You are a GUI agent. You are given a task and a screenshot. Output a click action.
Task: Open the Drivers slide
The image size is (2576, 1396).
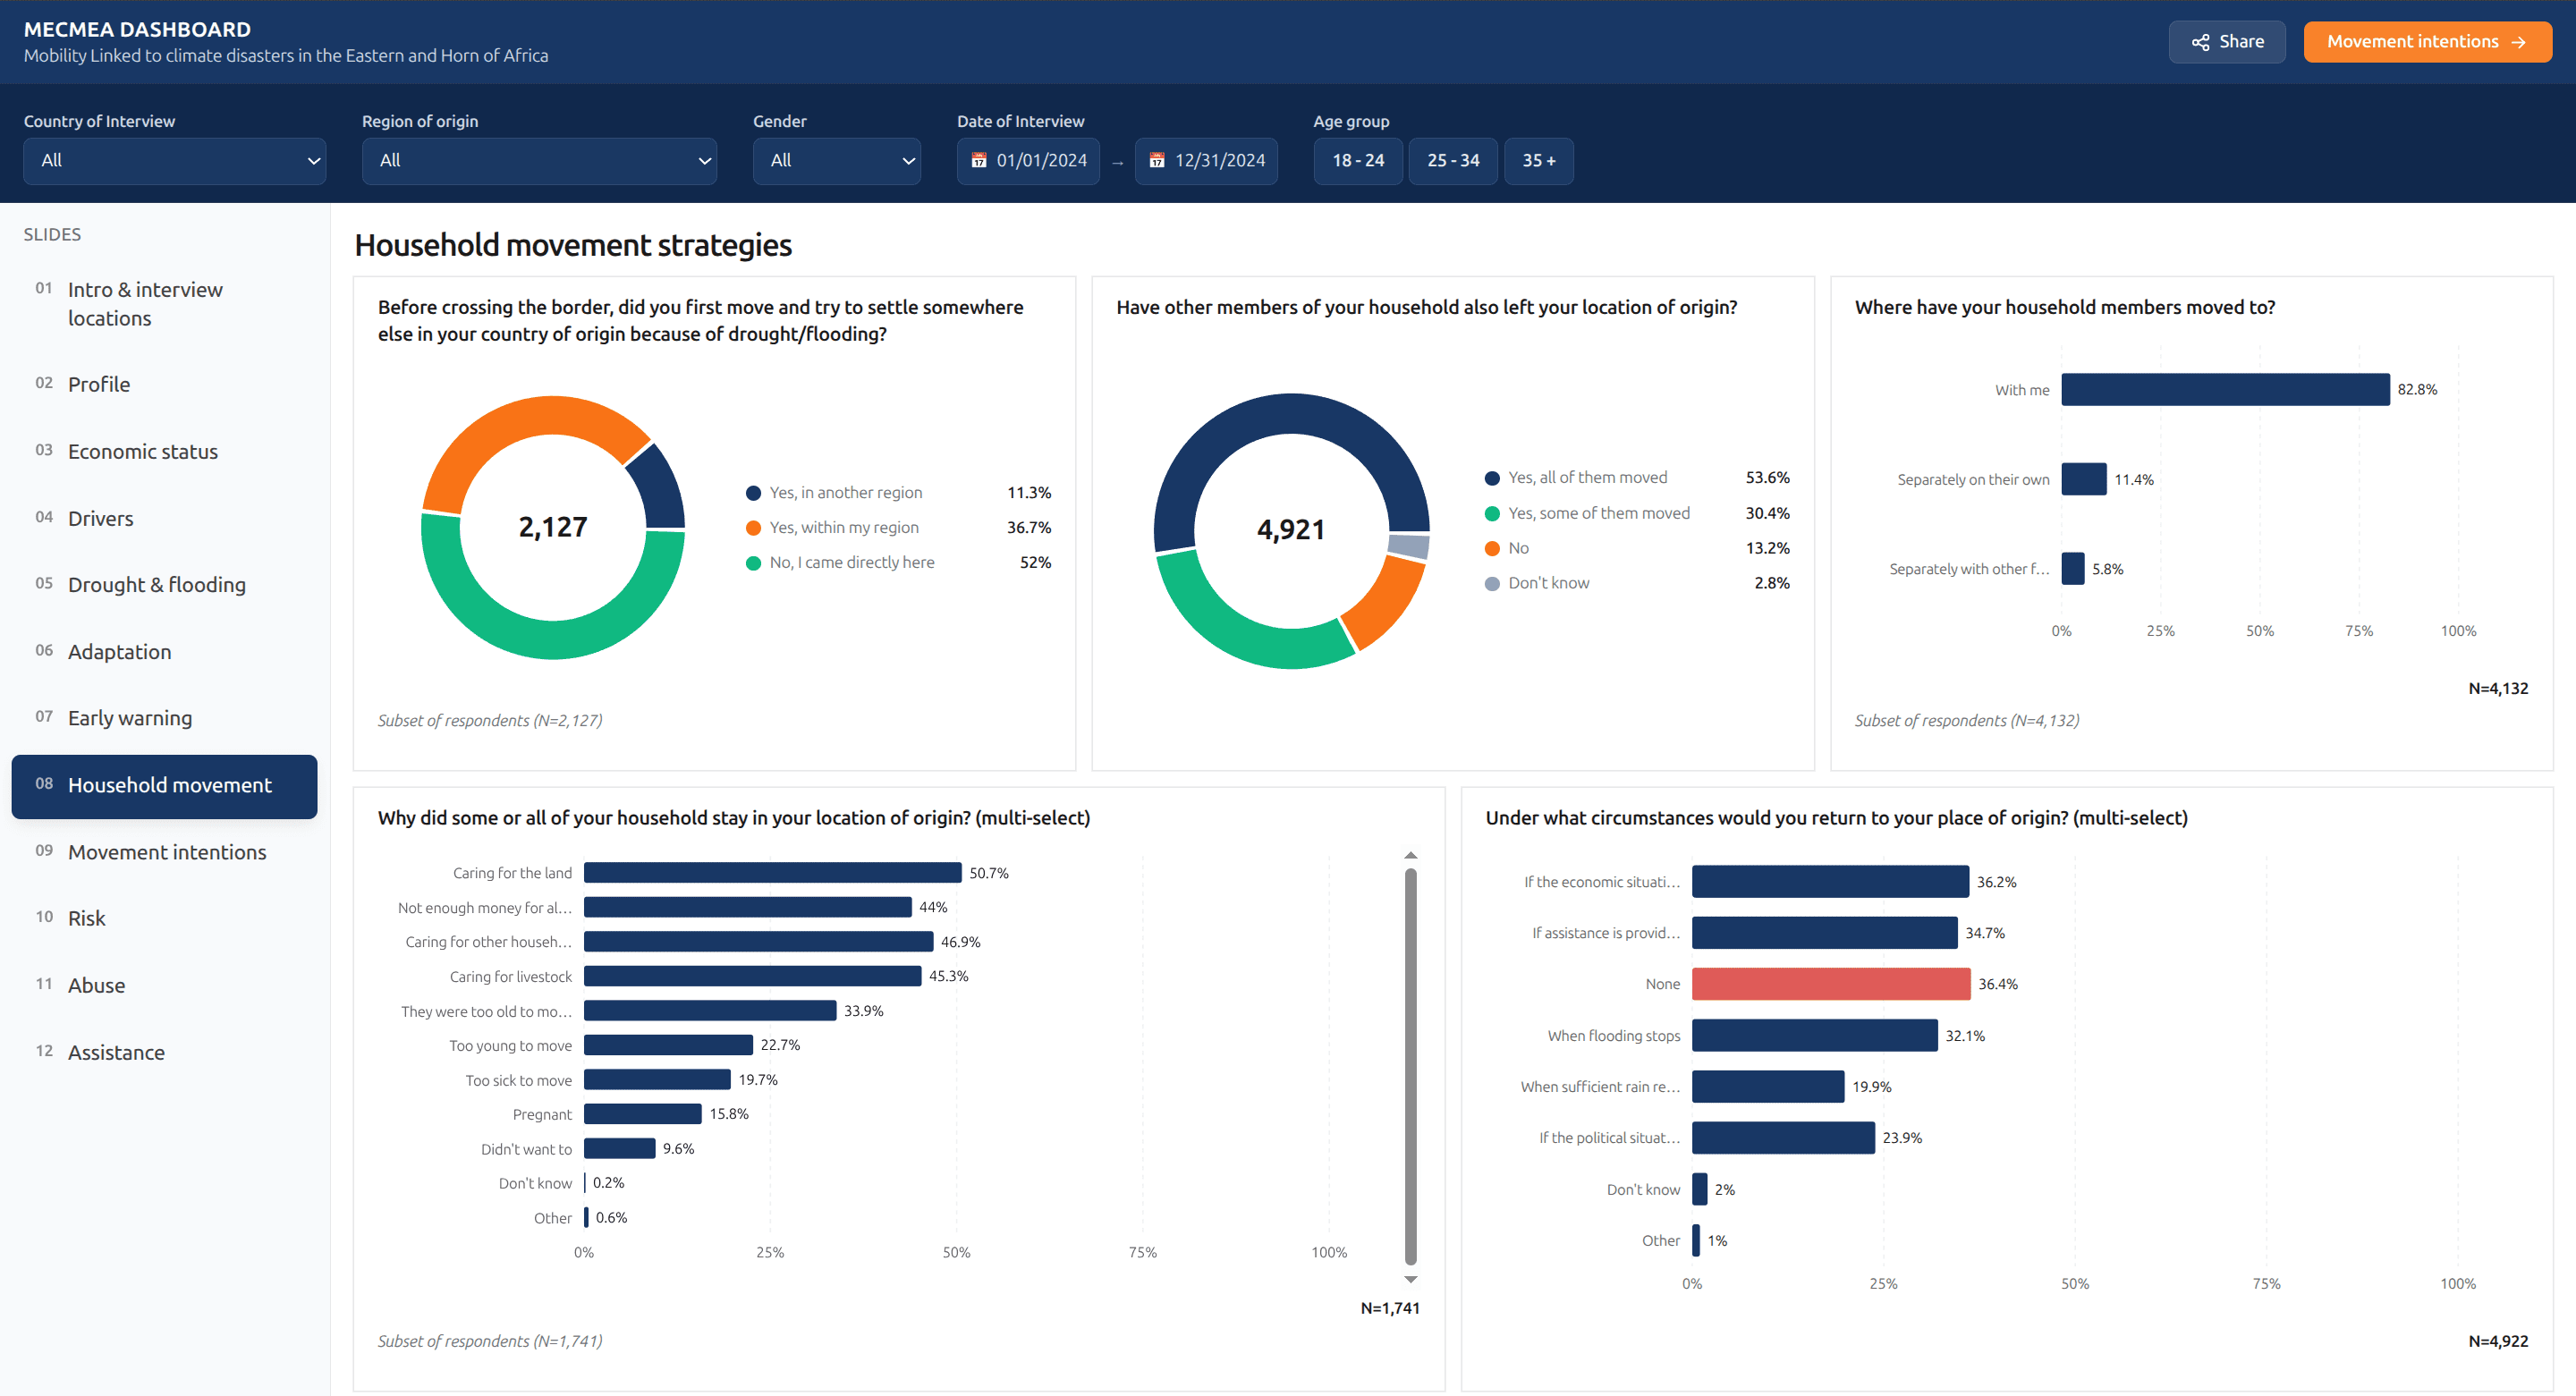(x=164, y=519)
